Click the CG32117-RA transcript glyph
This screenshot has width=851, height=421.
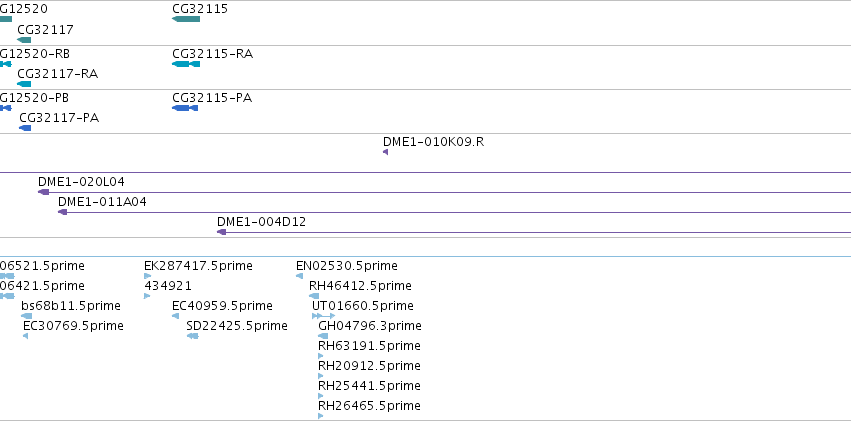[x=24, y=84]
